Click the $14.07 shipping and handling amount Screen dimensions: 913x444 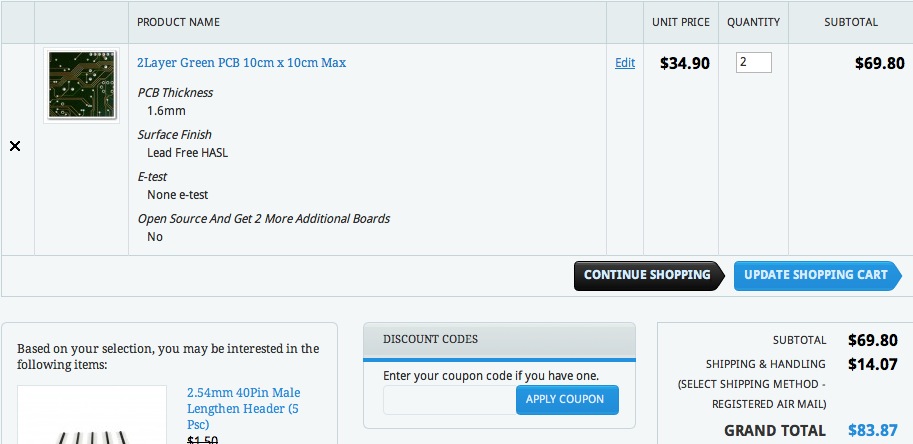point(872,364)
